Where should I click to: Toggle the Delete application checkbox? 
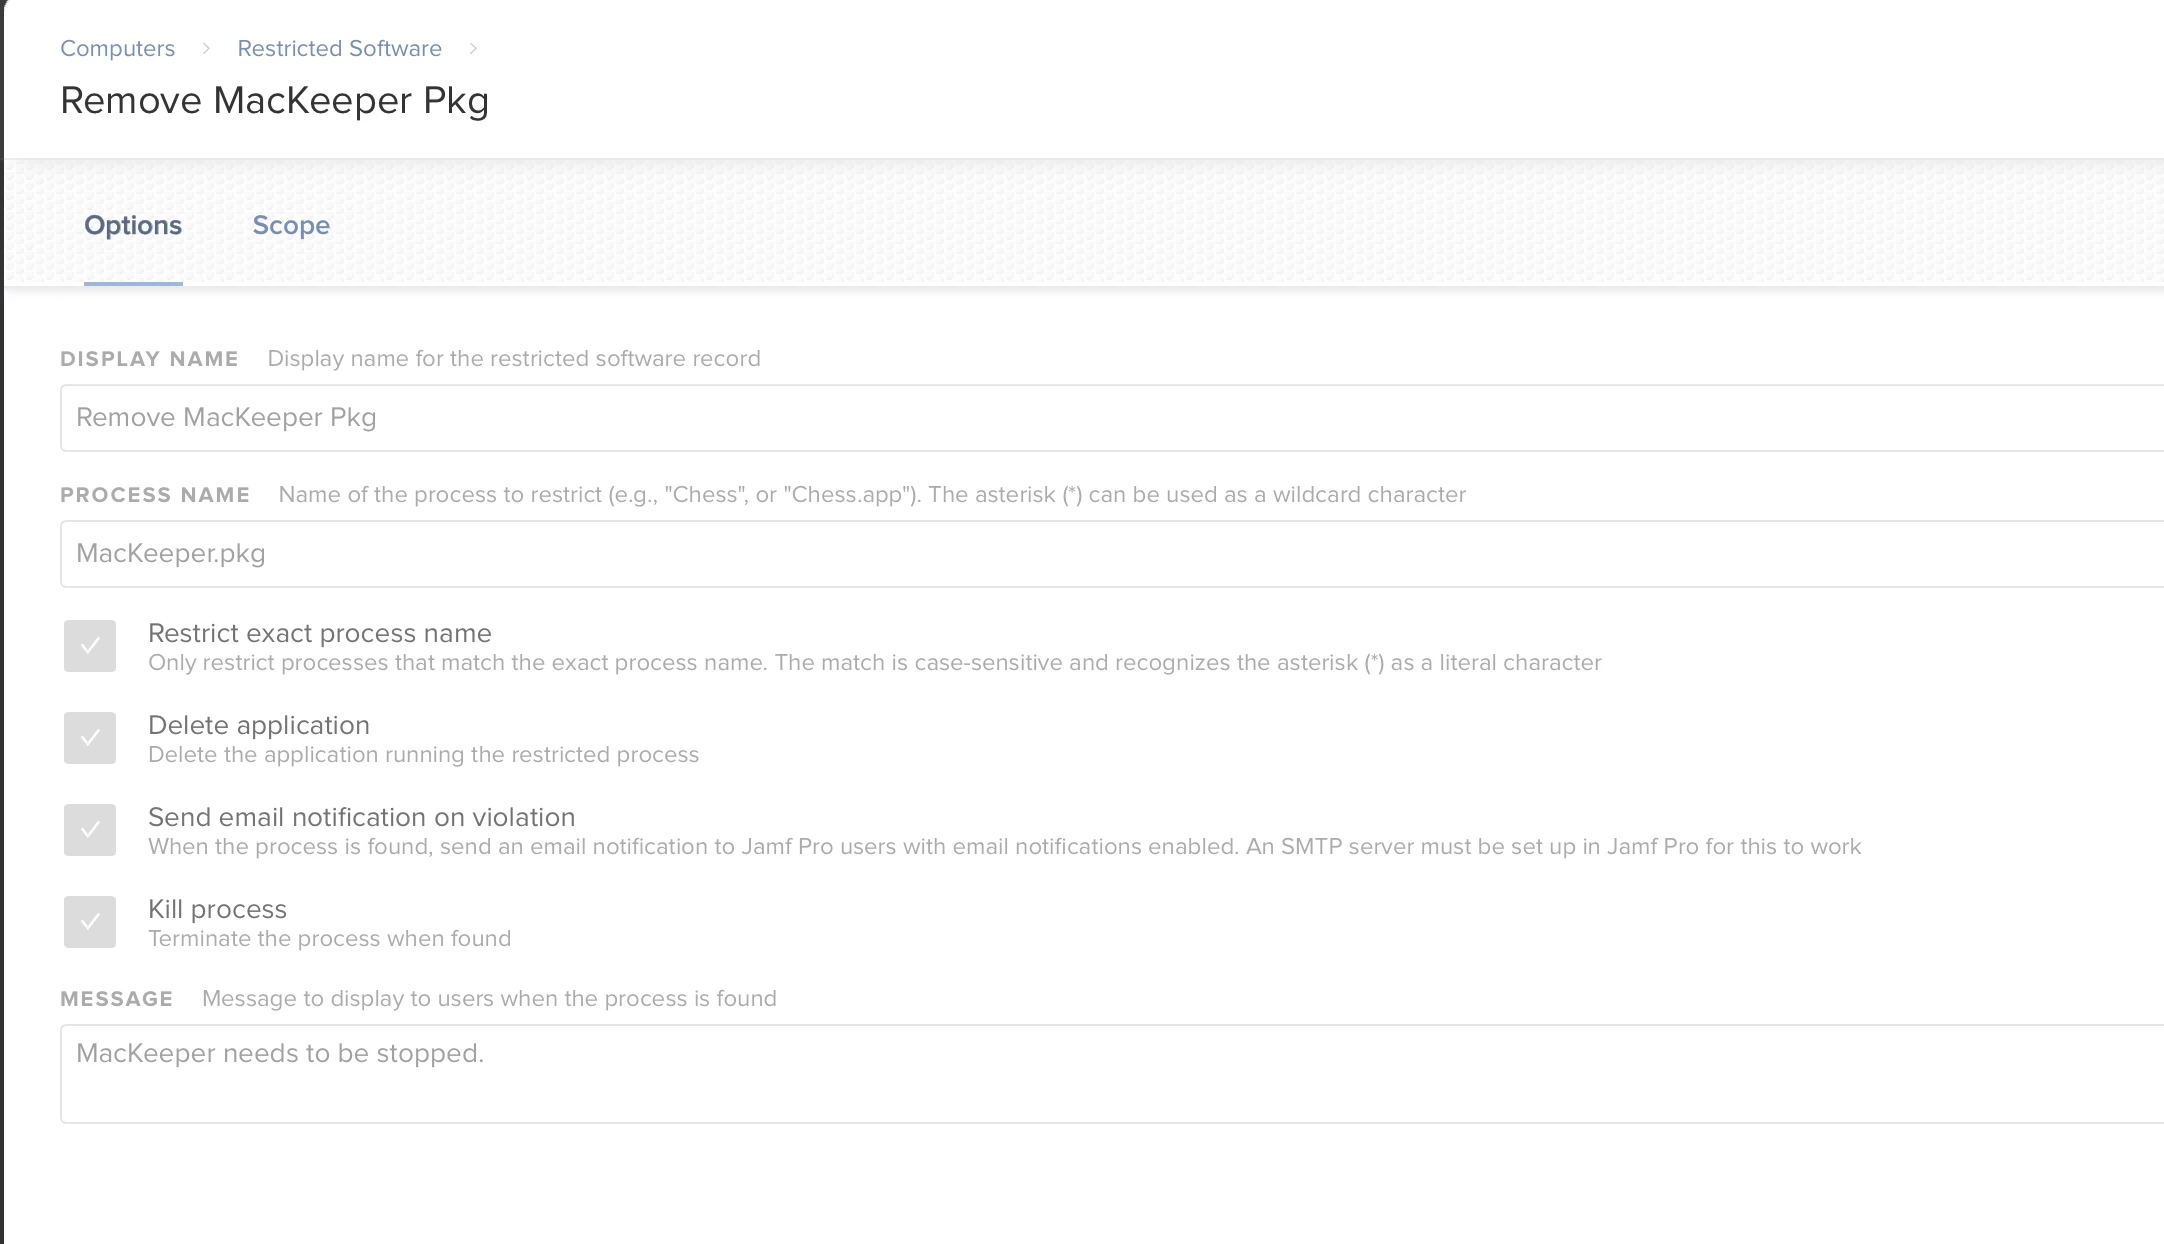point(90,738)
